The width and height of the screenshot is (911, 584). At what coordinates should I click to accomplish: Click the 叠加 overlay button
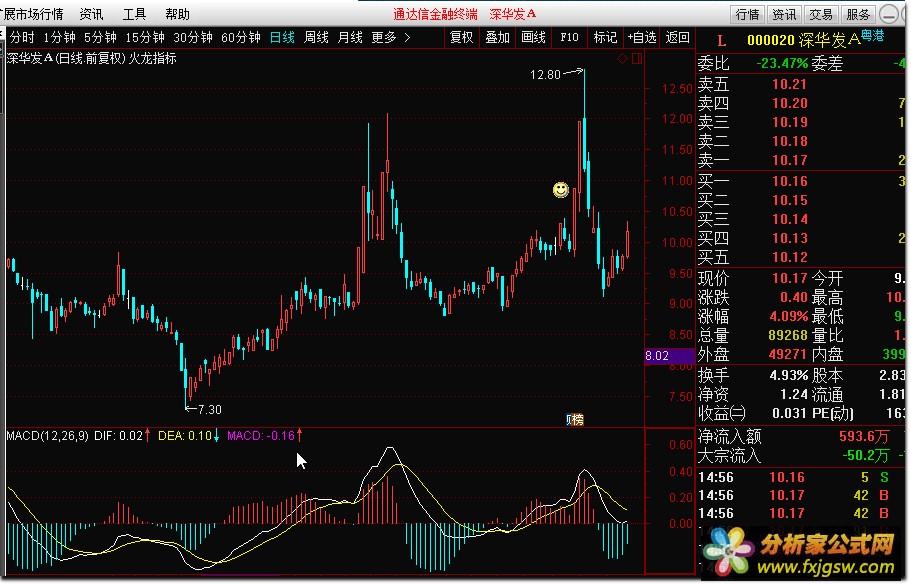497,38
